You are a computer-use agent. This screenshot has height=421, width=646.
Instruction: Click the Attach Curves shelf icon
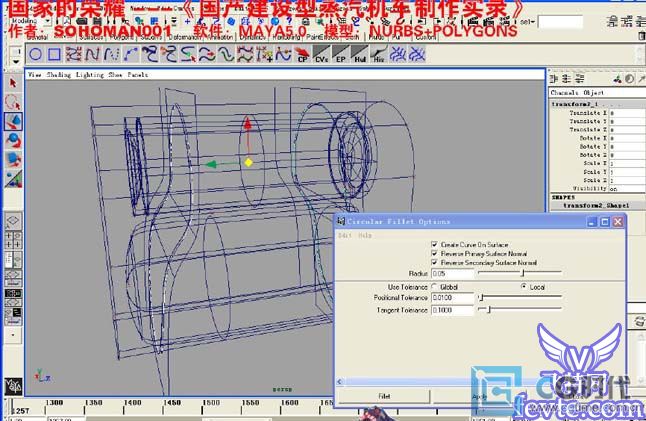click(150, 54)
